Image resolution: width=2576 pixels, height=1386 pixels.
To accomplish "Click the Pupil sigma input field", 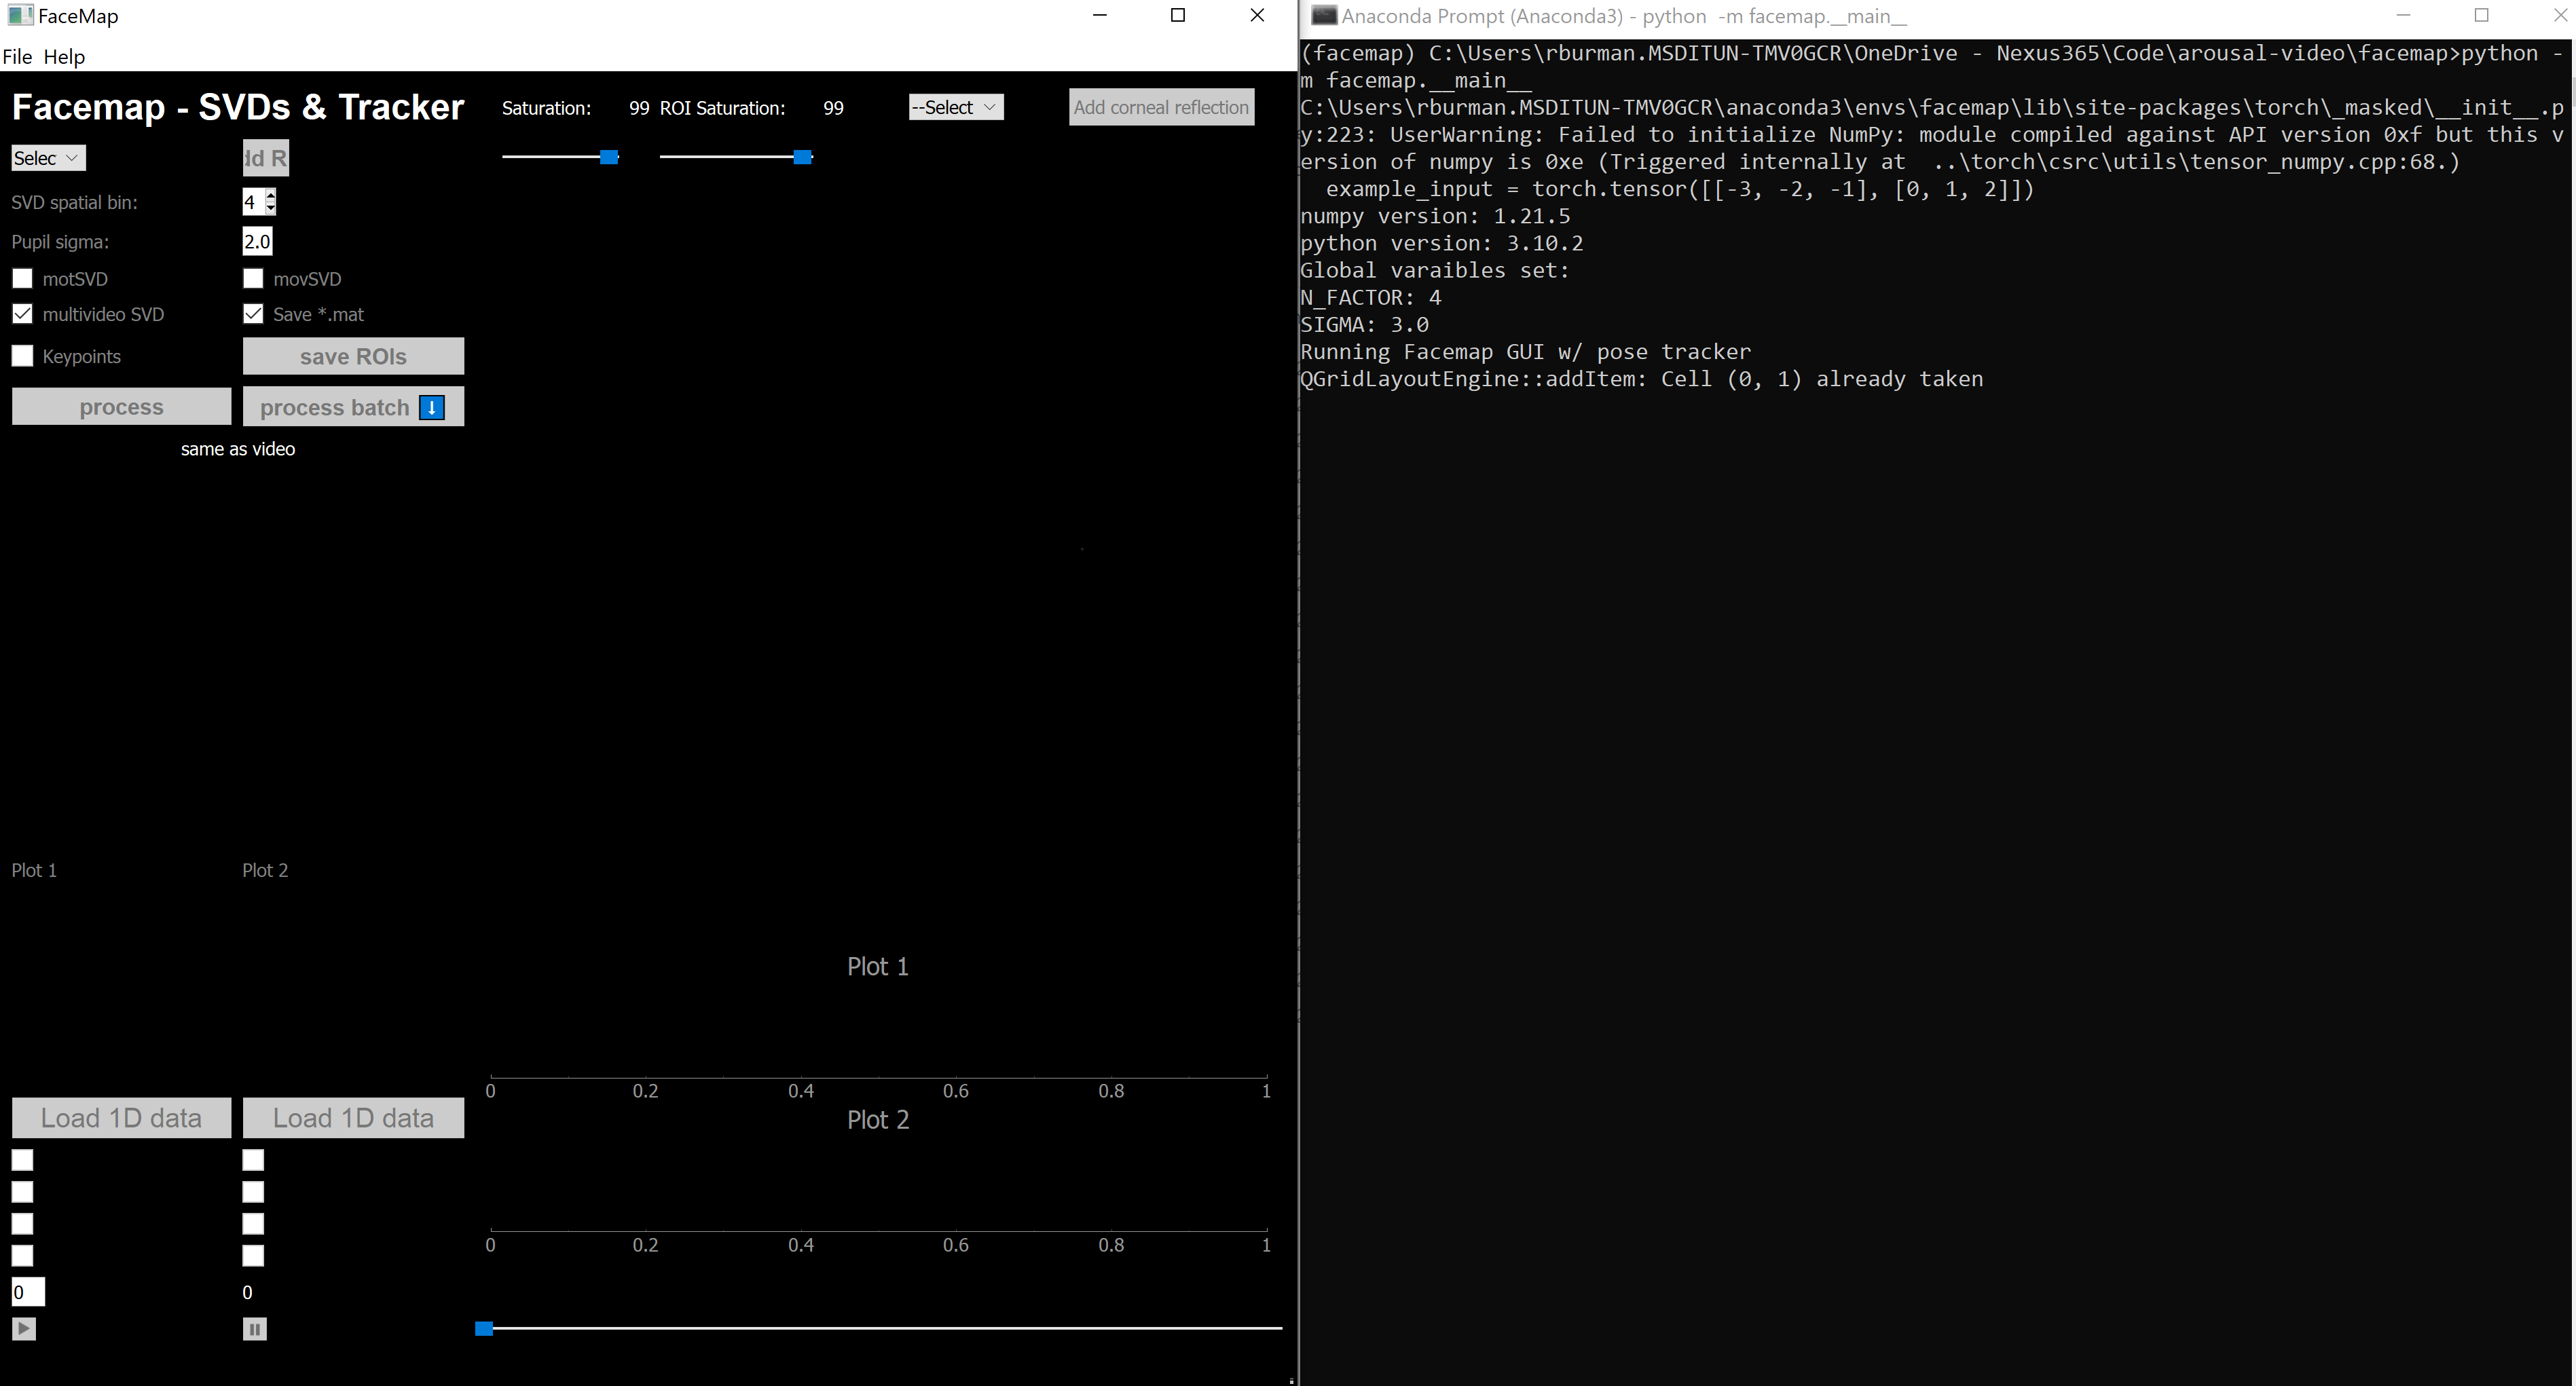I will [x=257, y=241].
